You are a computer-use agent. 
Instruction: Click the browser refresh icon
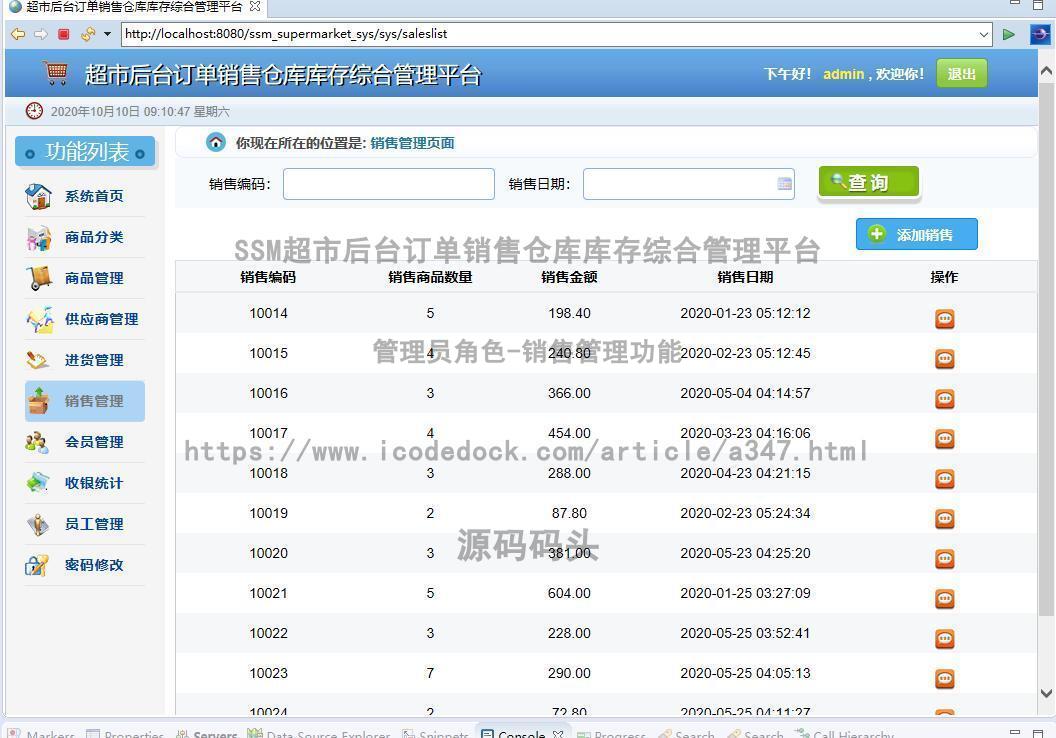86,33
